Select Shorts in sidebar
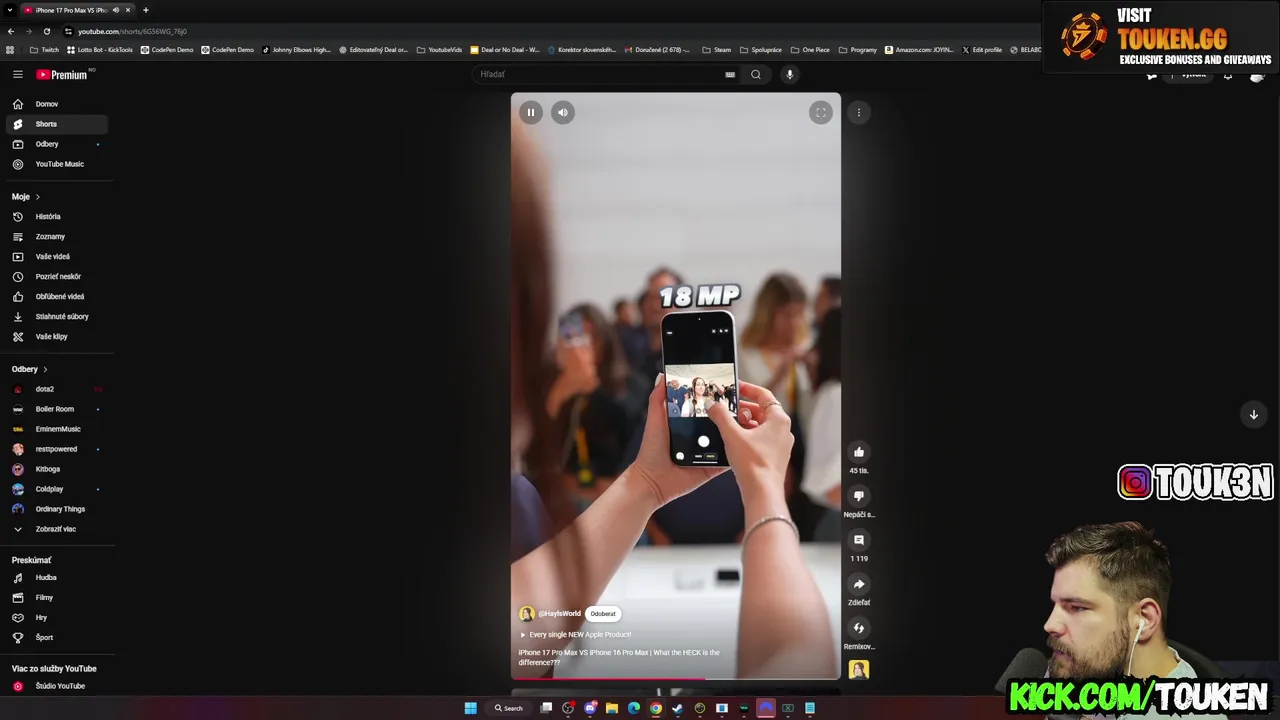Viewport: 1280px width, 720px height. (x=56, y=124)
